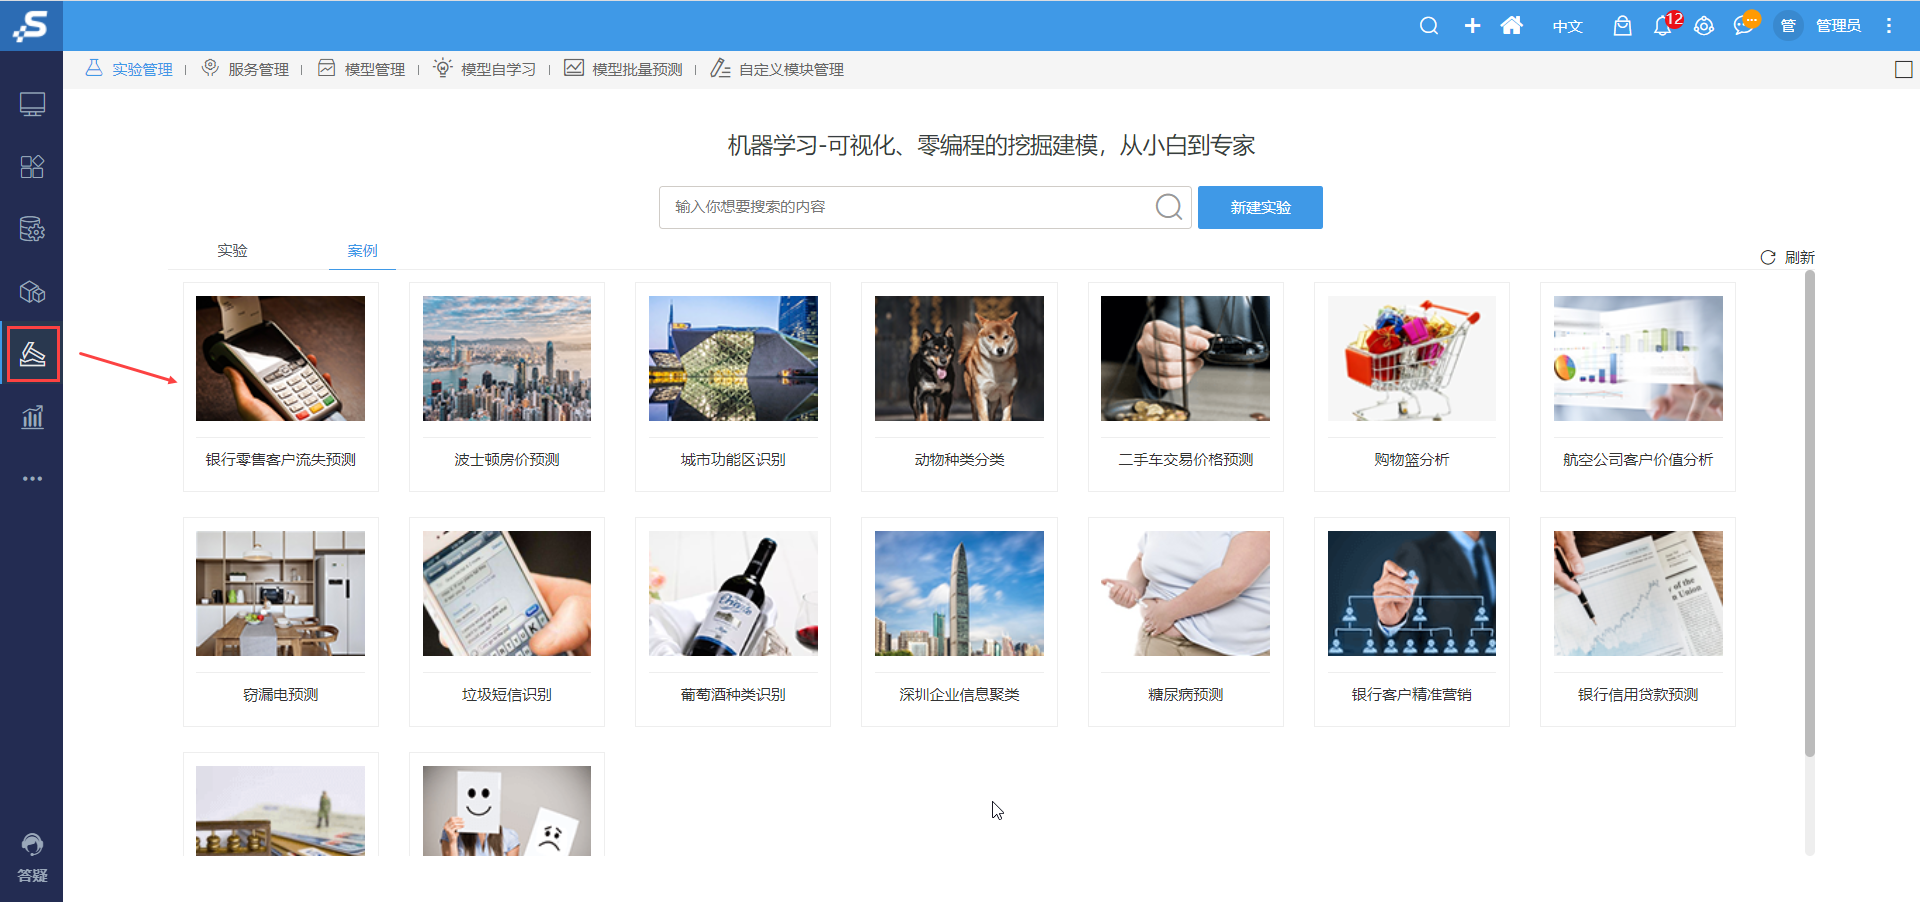The width and height of the screenshot is (1920, 902).
Task: Open 模型批量预测 menu item
Action: tap(623, 69)
